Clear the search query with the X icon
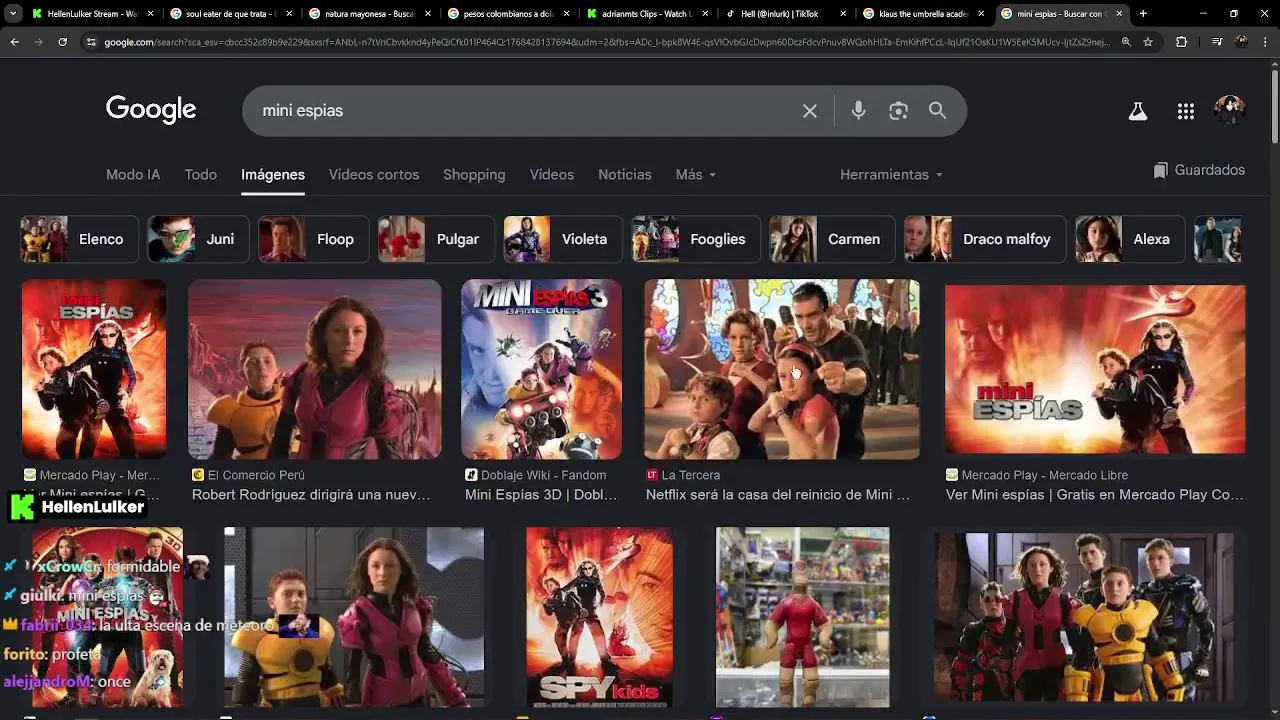 click(x=810, y=111)
